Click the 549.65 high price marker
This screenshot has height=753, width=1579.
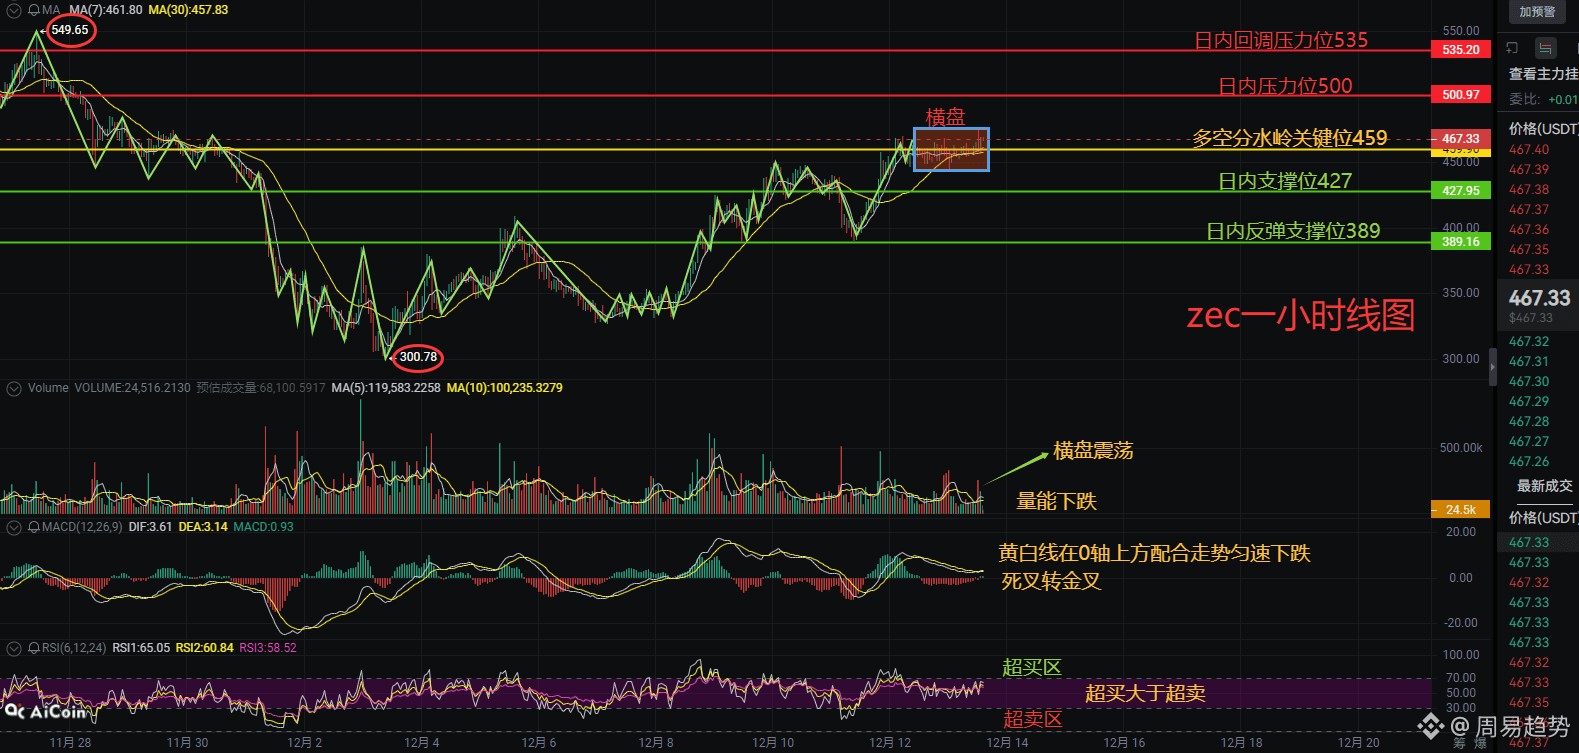coord(70,30)
